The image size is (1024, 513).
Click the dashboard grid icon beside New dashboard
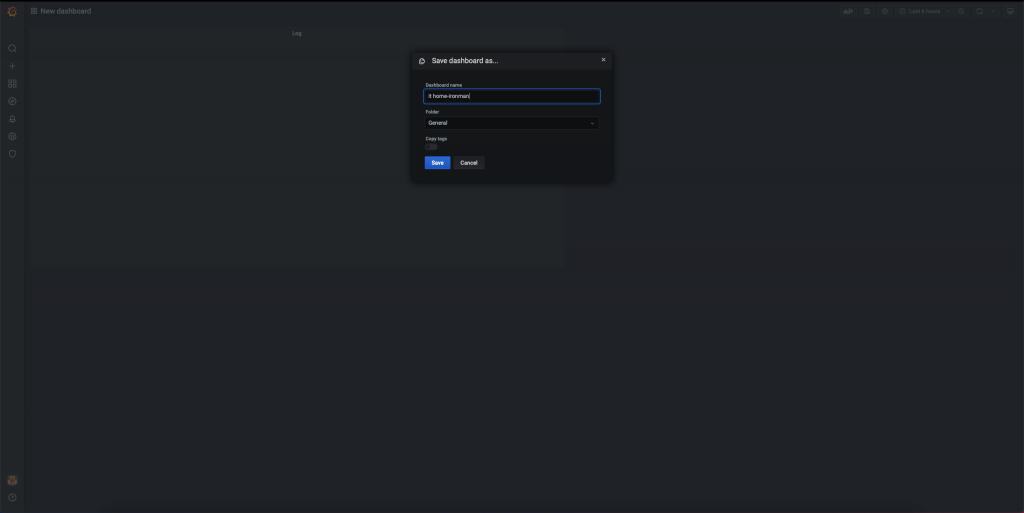coord(34,11)
